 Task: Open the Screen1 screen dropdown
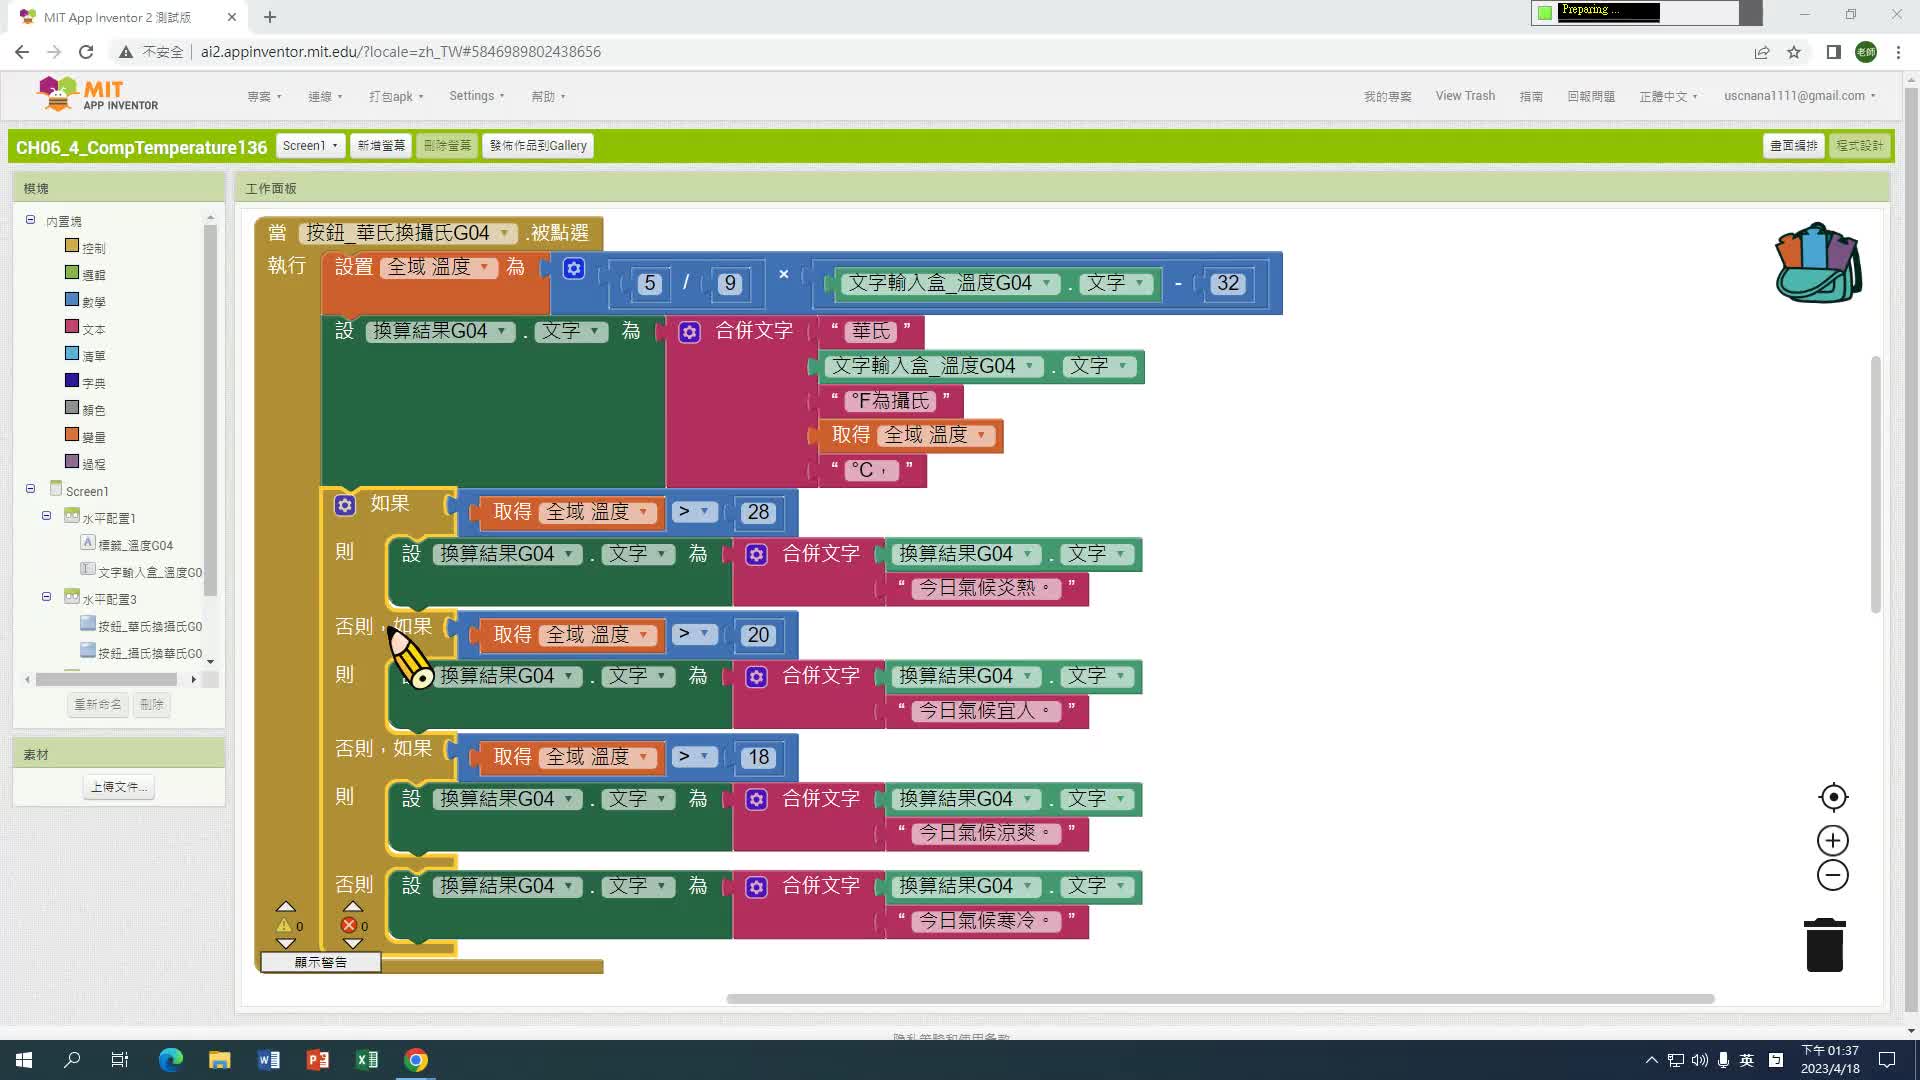tap(310, 146)
